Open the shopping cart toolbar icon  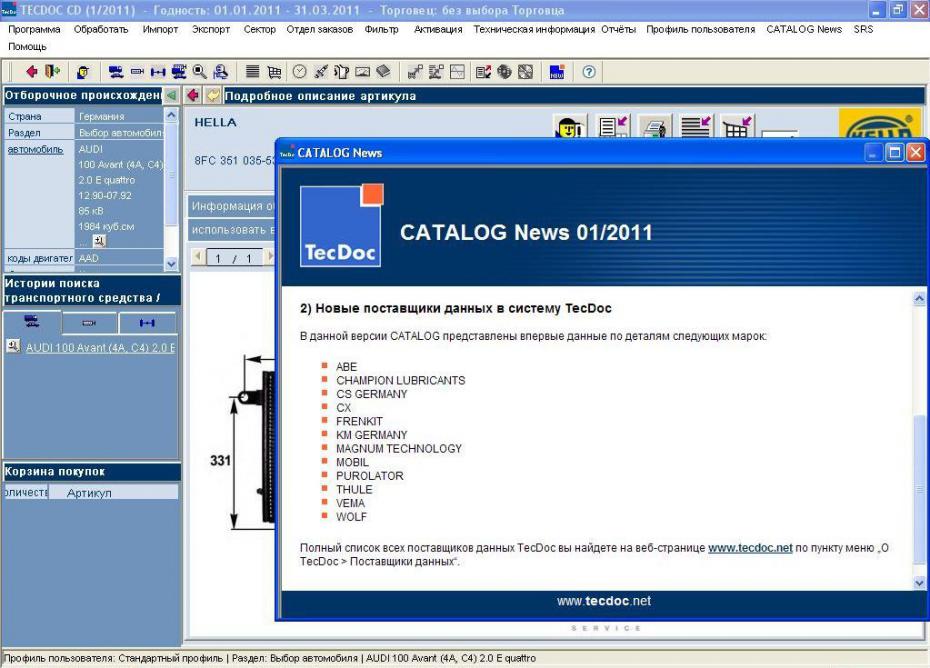[274, 72]
